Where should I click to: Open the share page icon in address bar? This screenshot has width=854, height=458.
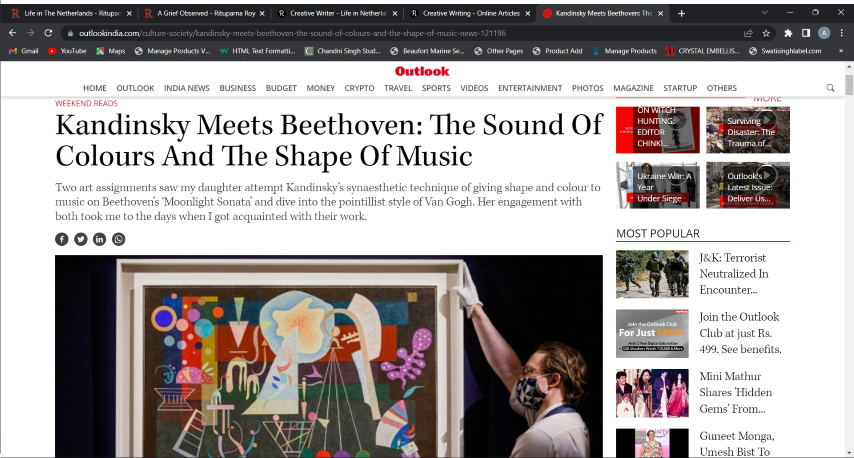[748, 33]
